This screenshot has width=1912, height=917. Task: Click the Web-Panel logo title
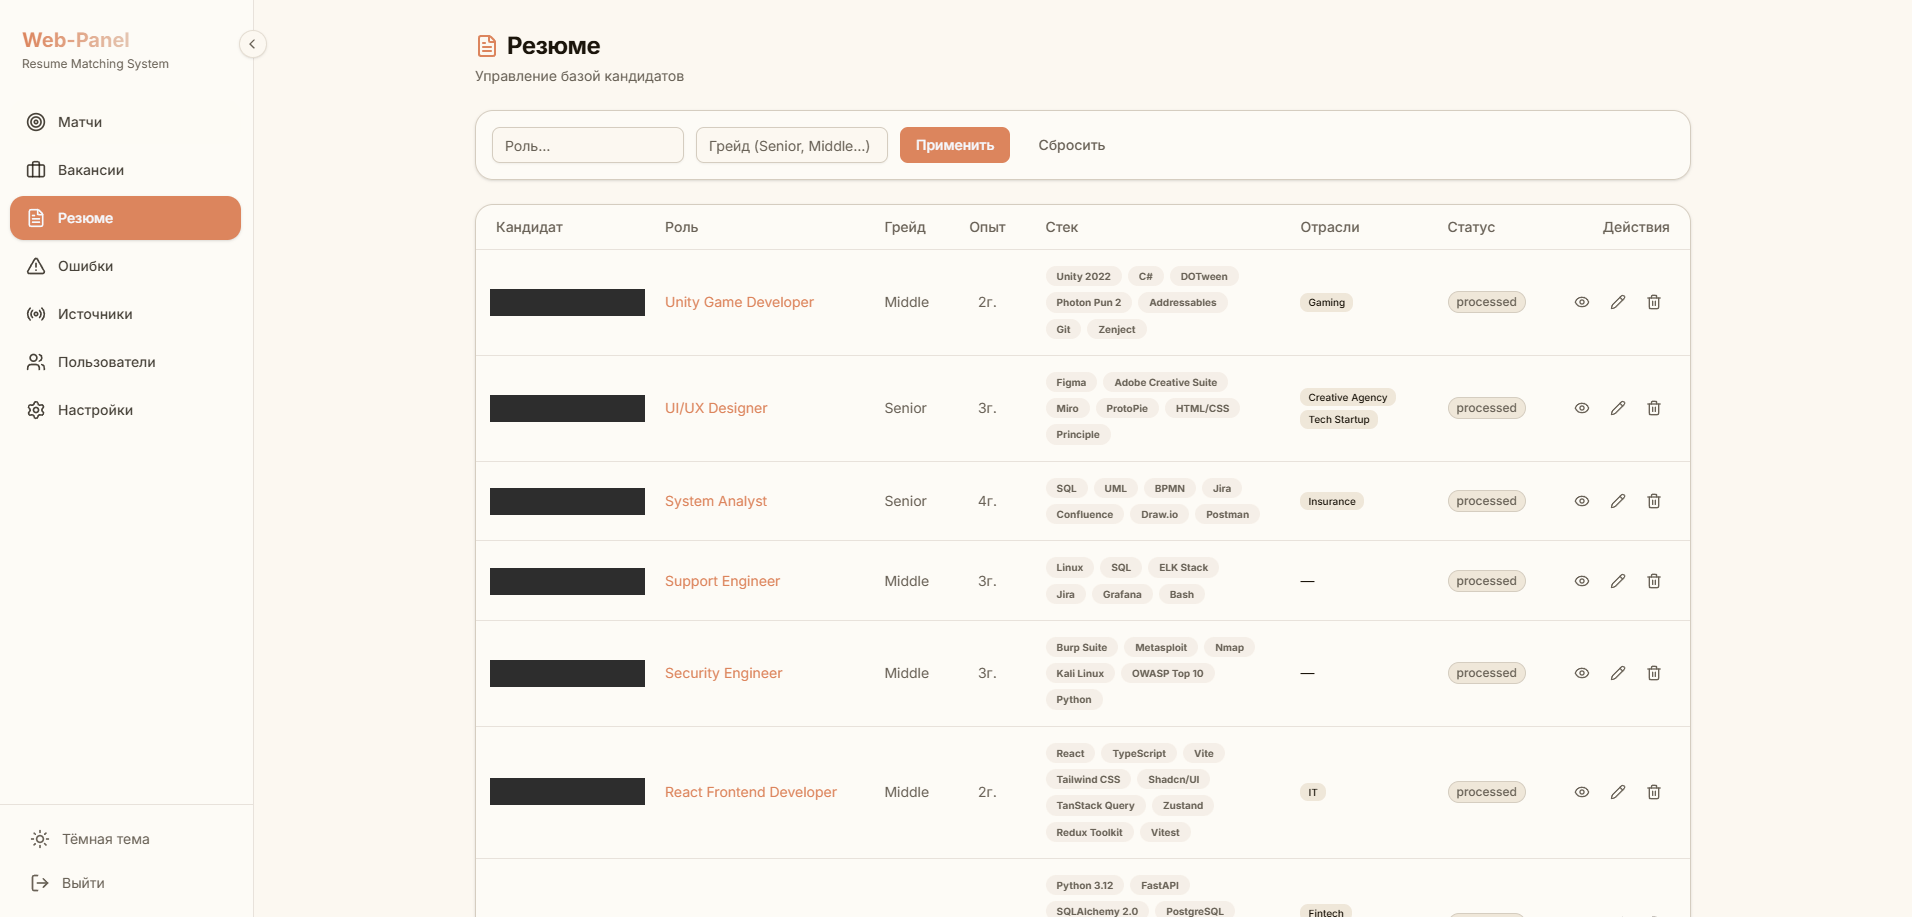(x=76, y=40)
